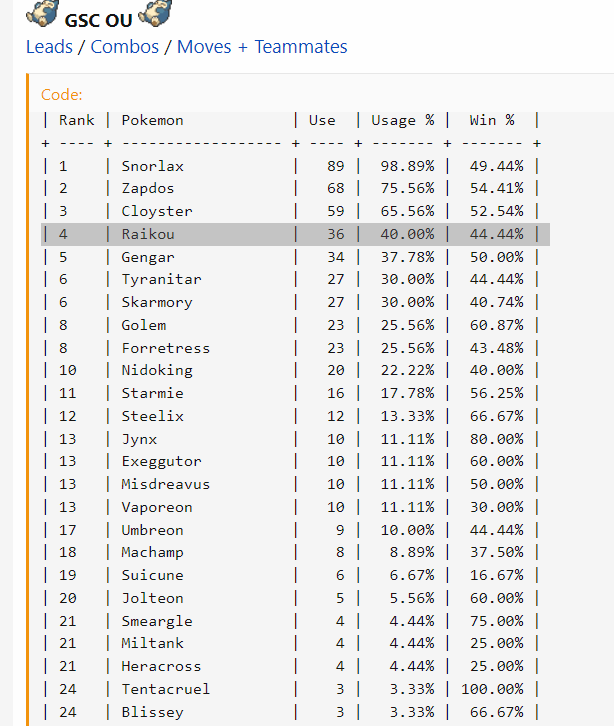Open the Moves + Teammates link
Viewport: 614px width, 726px height.
tap(262, 47)
